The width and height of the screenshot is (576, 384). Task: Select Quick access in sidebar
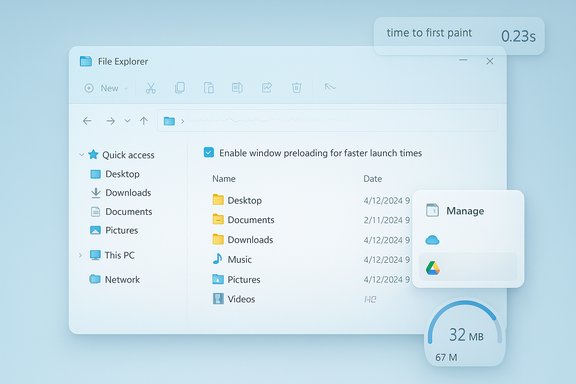pyautogui.click(x=121, y=155)
